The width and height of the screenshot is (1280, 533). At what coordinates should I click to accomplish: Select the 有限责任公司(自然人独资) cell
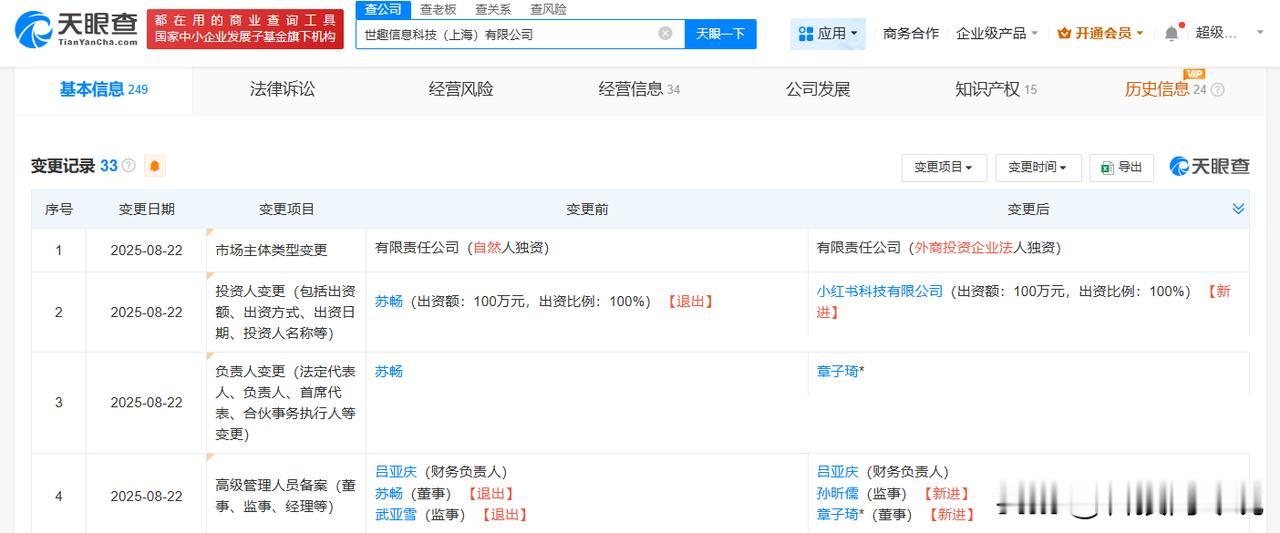click(587, 250)
